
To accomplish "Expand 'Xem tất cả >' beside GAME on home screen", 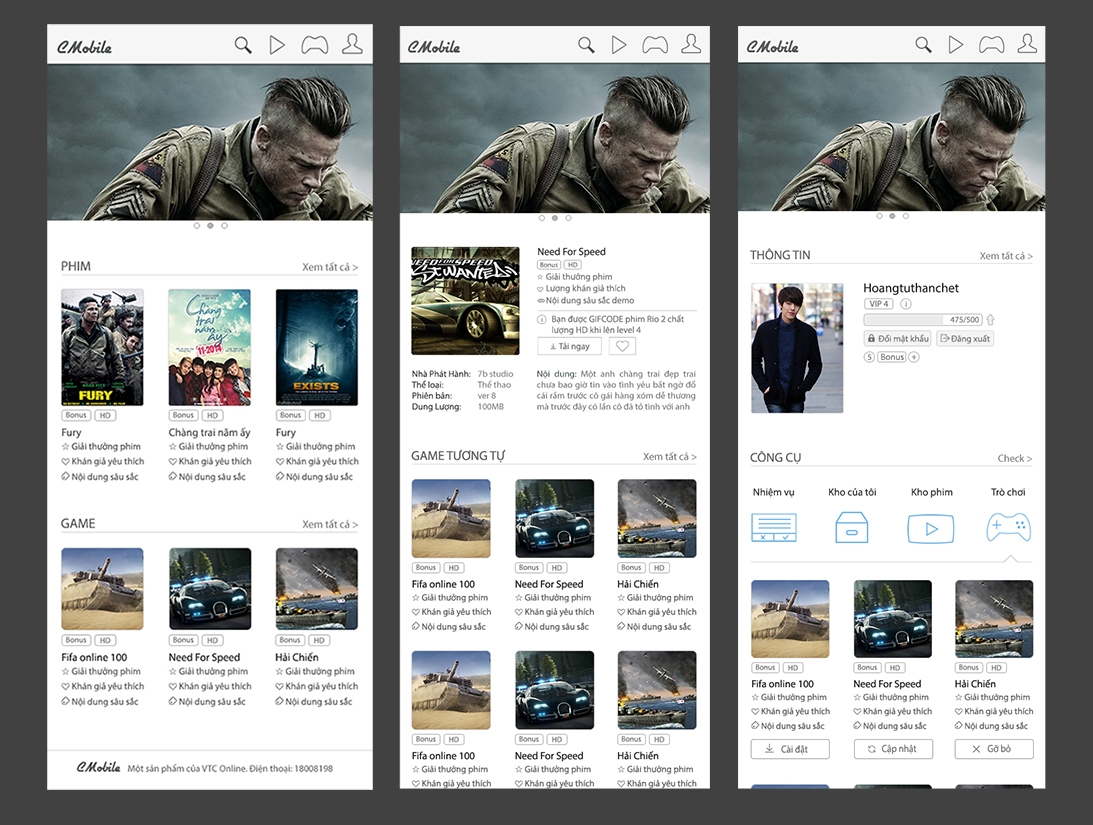I will 330,524.
